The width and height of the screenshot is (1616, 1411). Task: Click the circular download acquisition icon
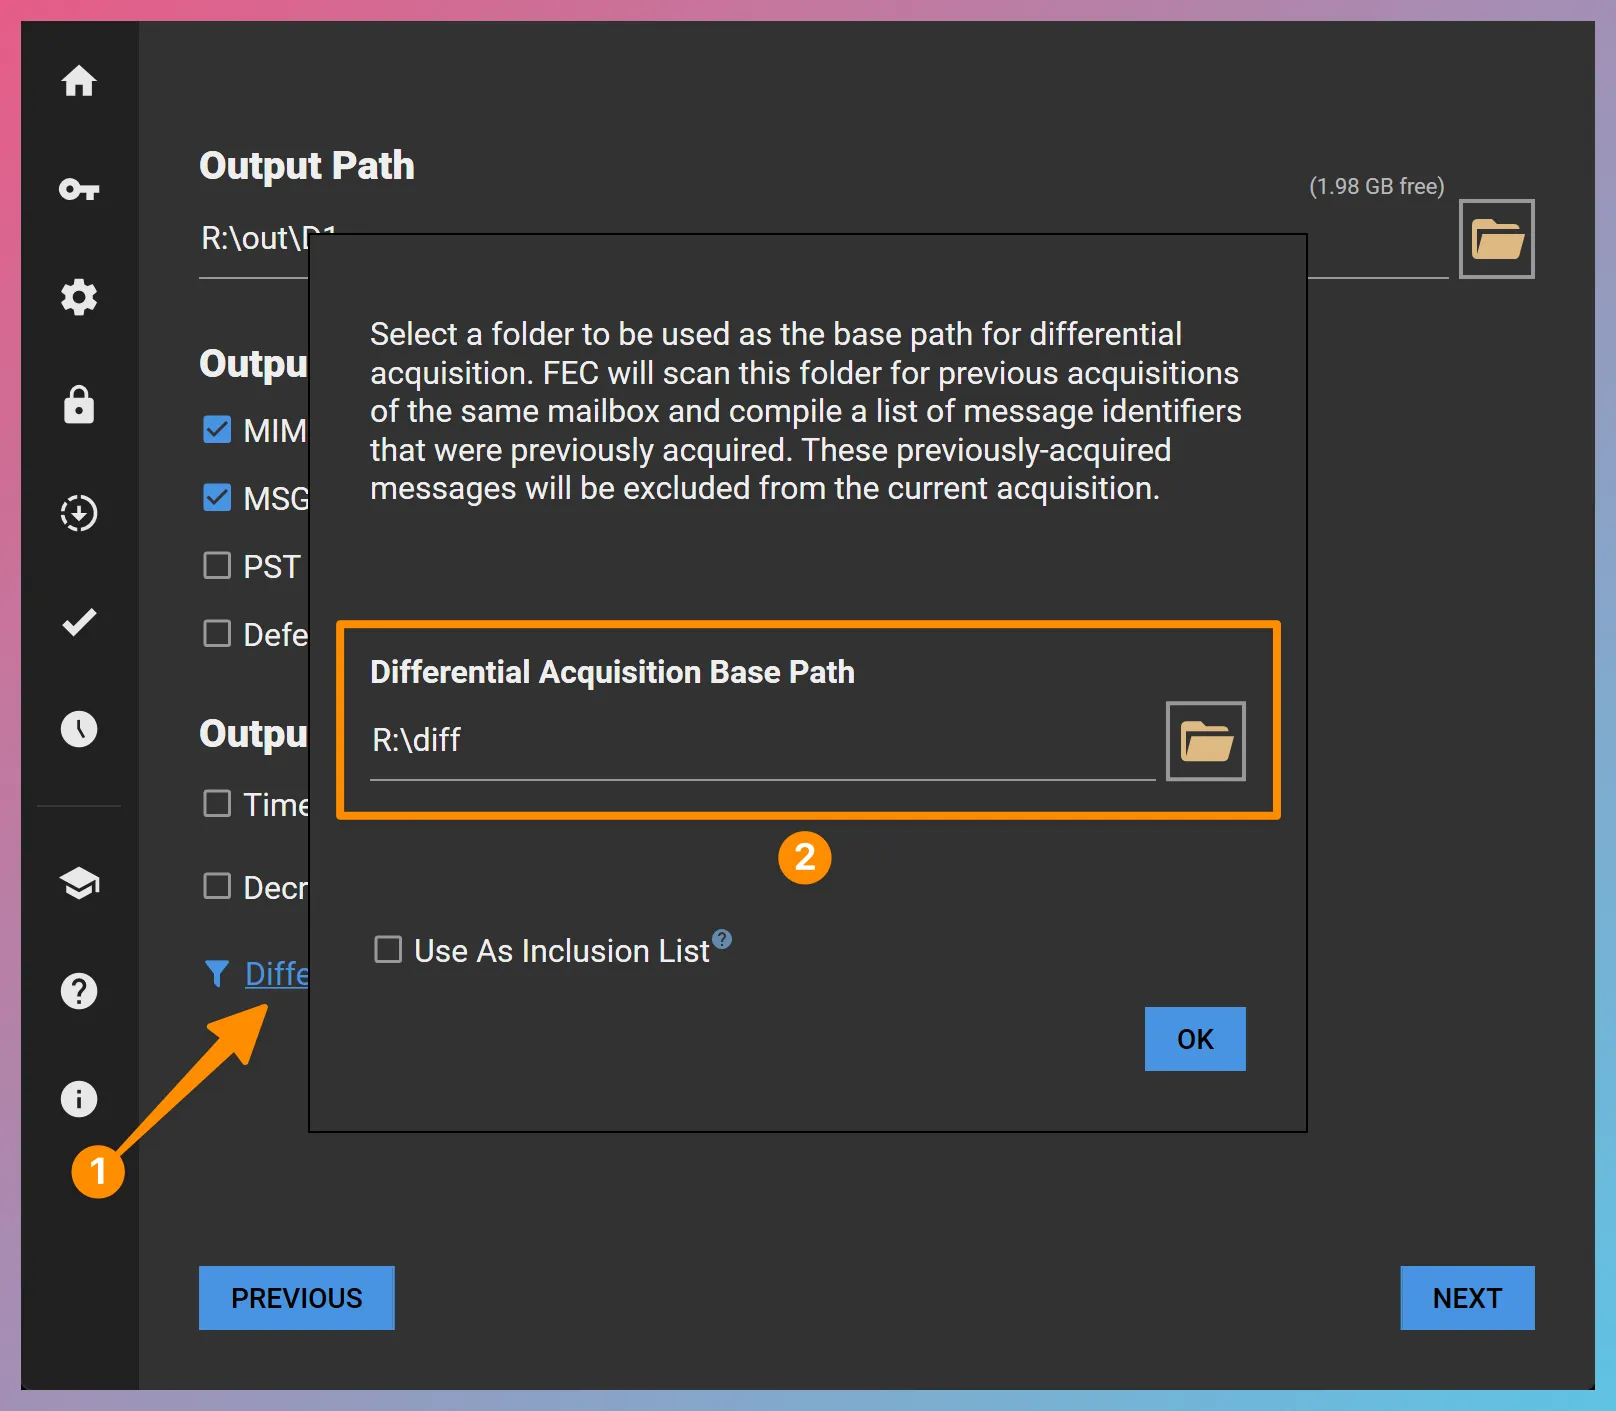coord(79,513)
